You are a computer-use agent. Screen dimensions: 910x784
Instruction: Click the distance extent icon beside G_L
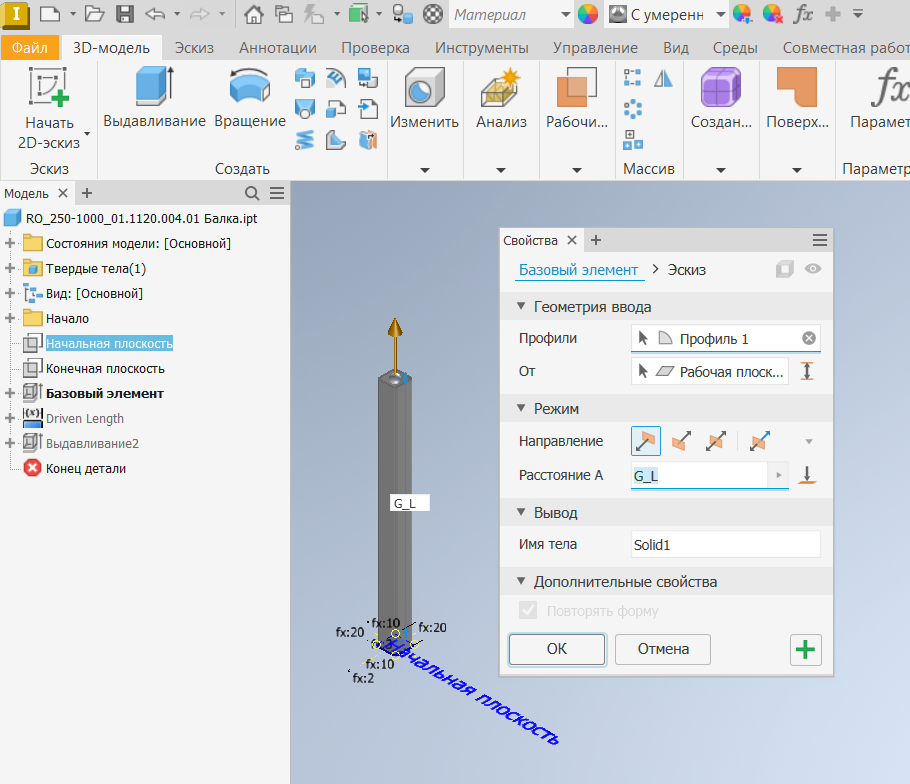point(807,475)
